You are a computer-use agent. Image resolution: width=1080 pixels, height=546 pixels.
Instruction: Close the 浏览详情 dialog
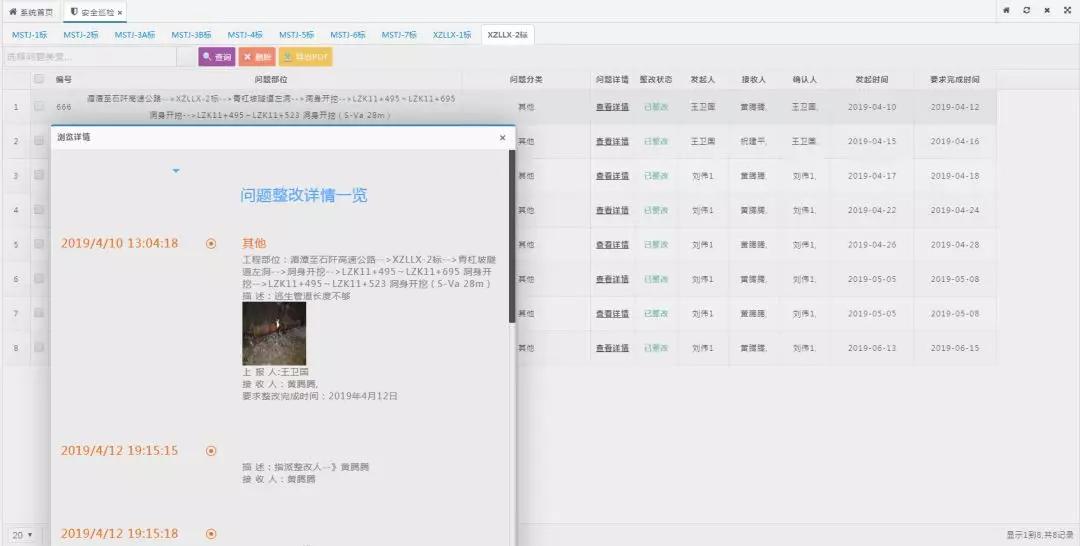point(502,138)
